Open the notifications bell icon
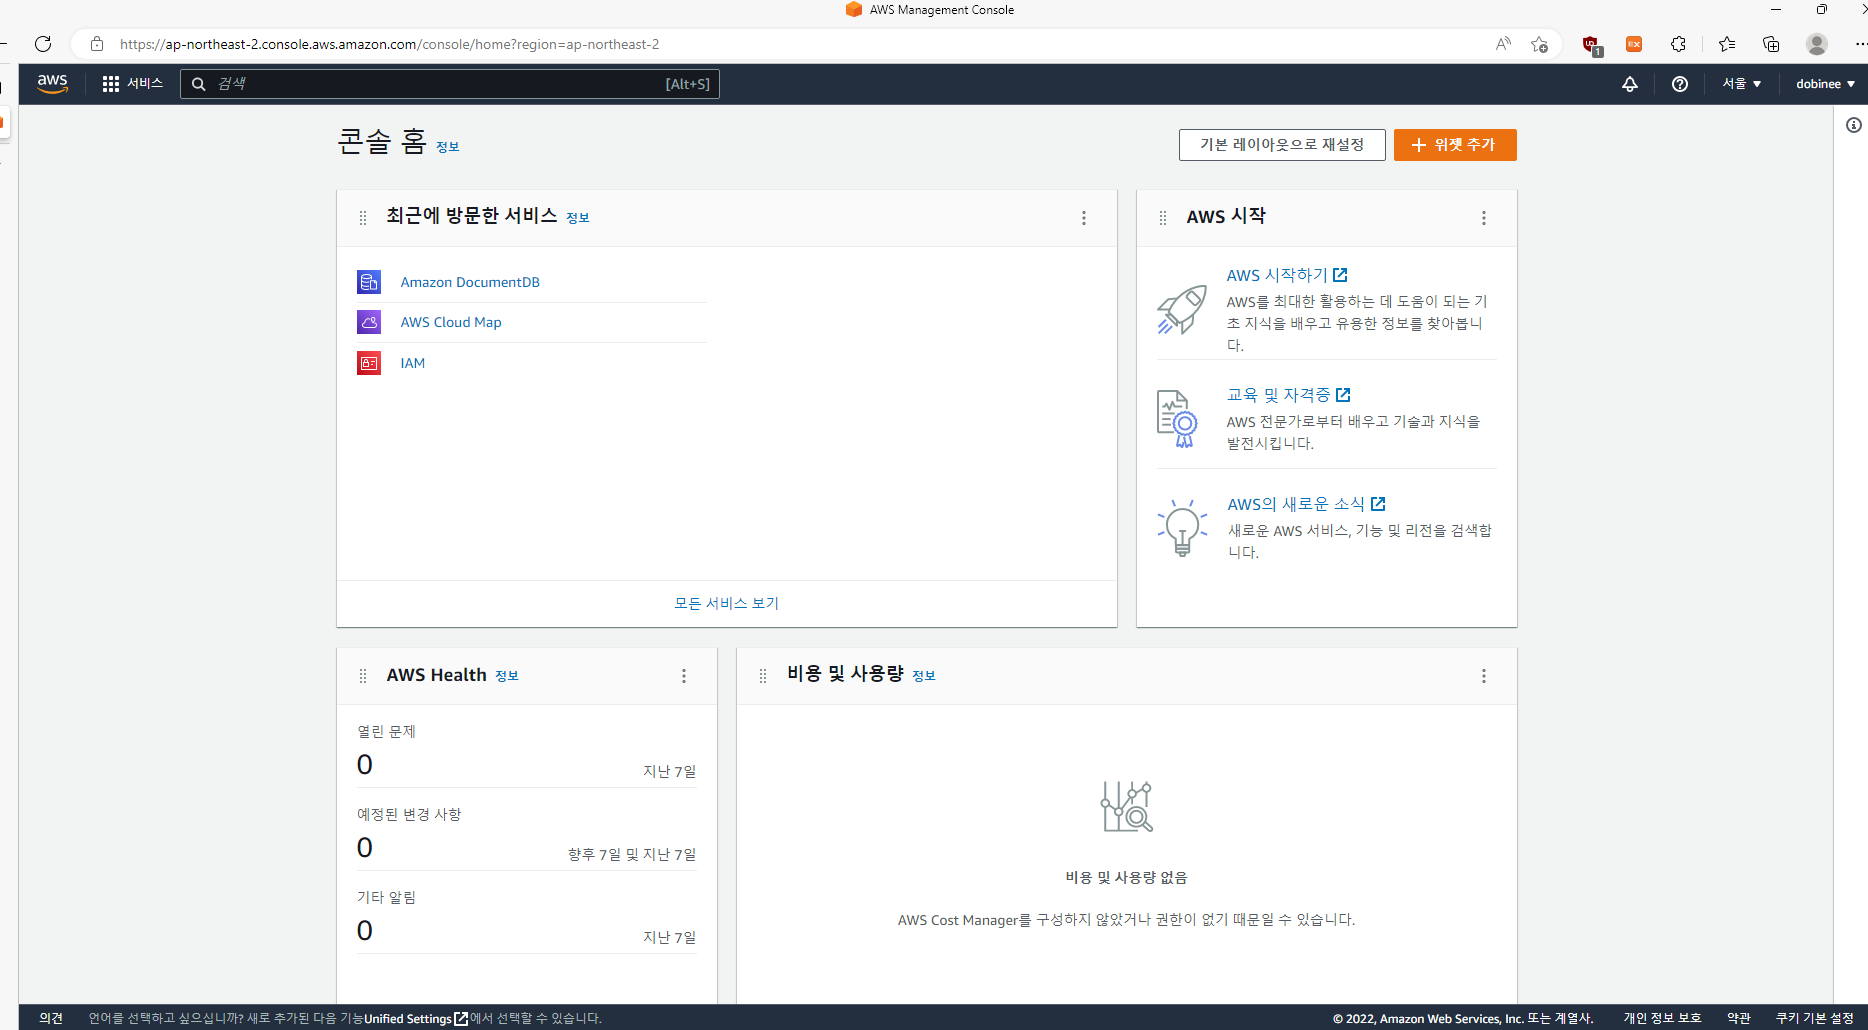Viewport: 1868px width, 1030px height. pos(1630,84)
